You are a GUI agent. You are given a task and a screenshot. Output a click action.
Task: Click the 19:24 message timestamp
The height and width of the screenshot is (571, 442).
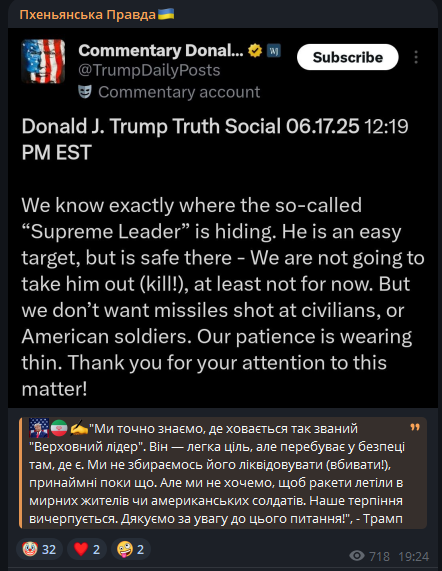[x=413, y=556]
